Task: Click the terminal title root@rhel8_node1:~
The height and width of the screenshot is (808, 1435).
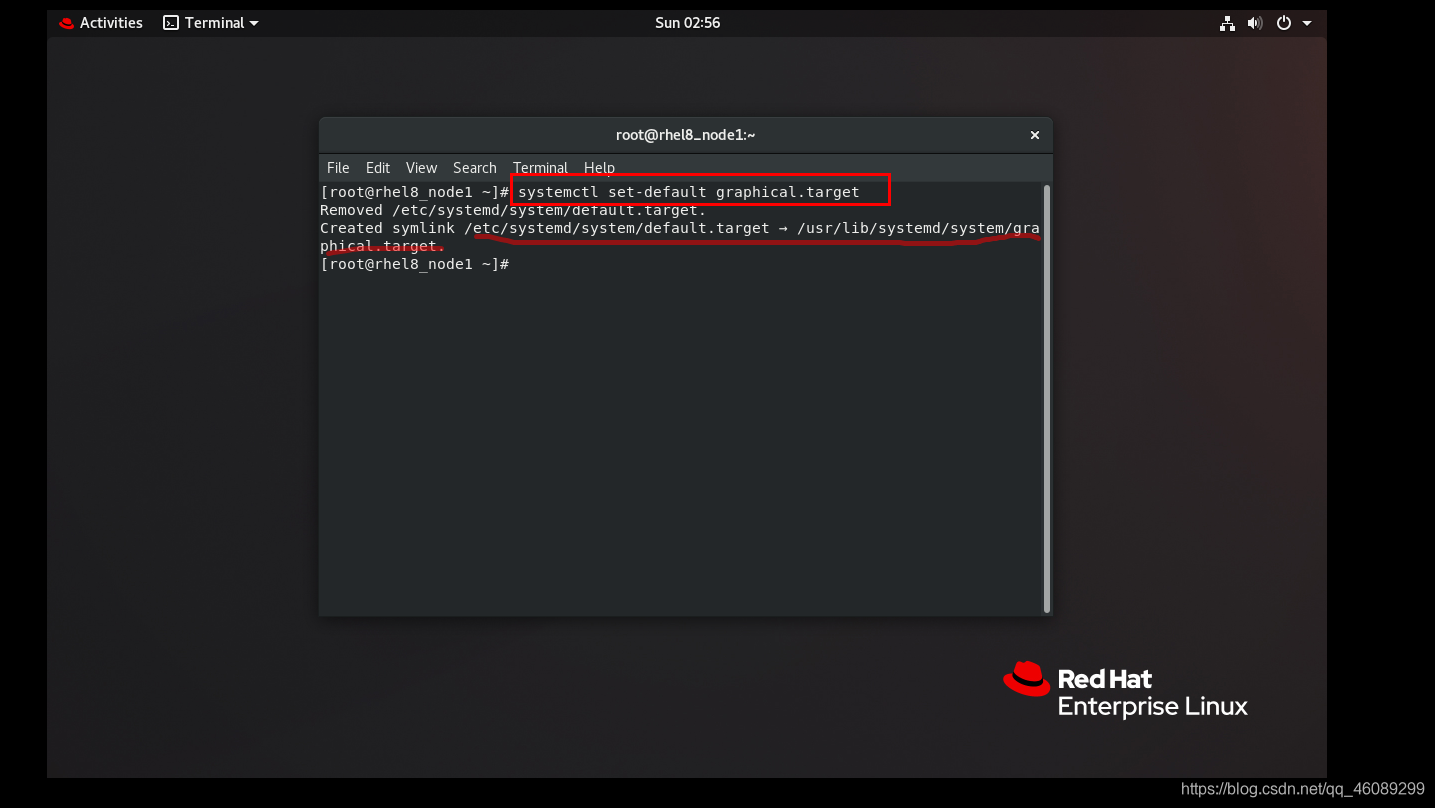Action: 685,135
